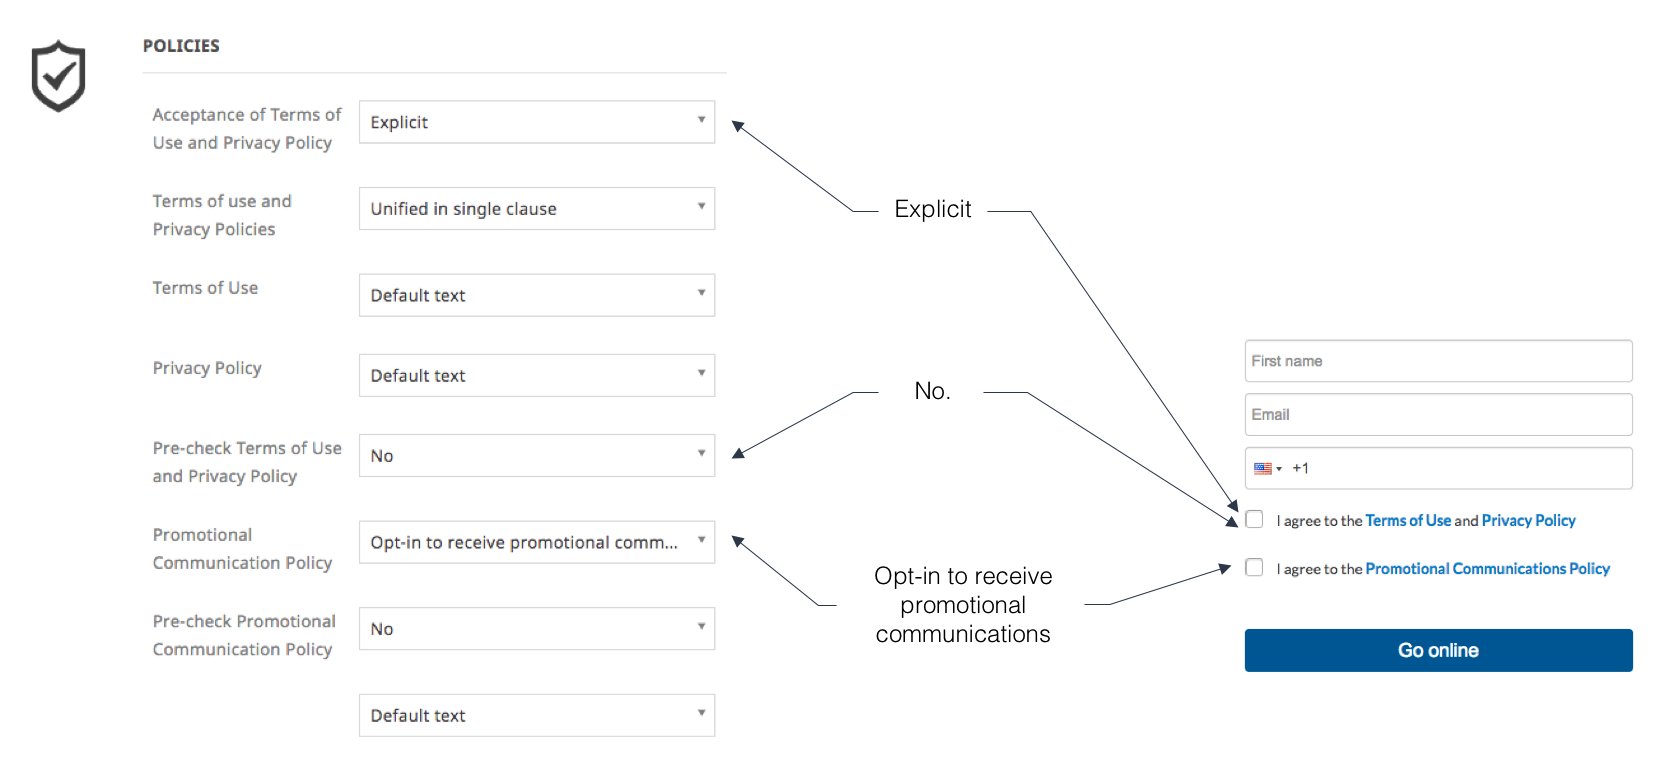Image resolution: width=1664 pixels, height=767 pixels.
Task: Open Pre-check Promotional Communication Policy dropdown
Action: (x=537, y=628)
